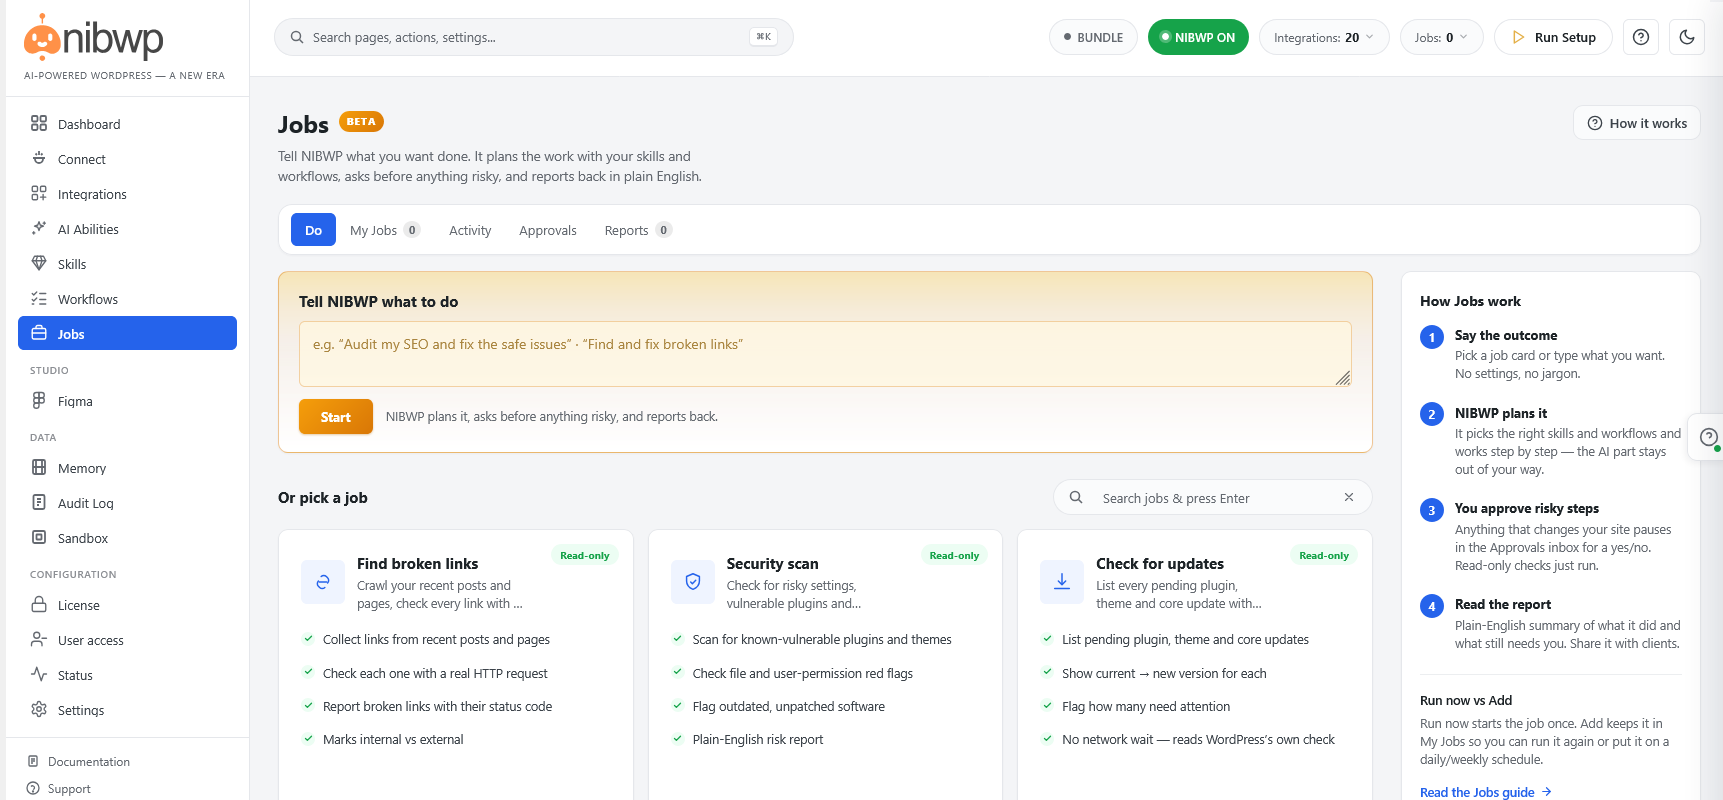Open the Approvals tab

point(548,230)
